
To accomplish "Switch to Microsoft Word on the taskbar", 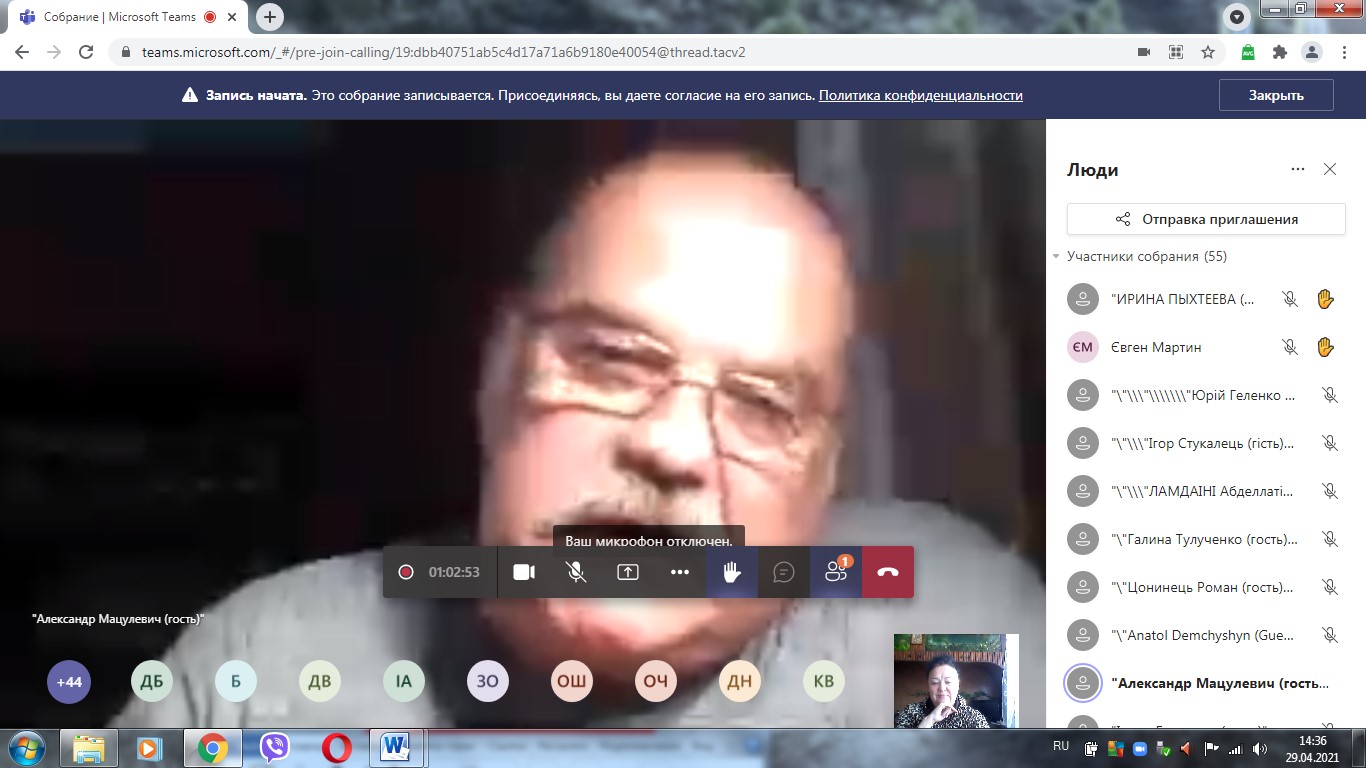I will tap(398, 748).
